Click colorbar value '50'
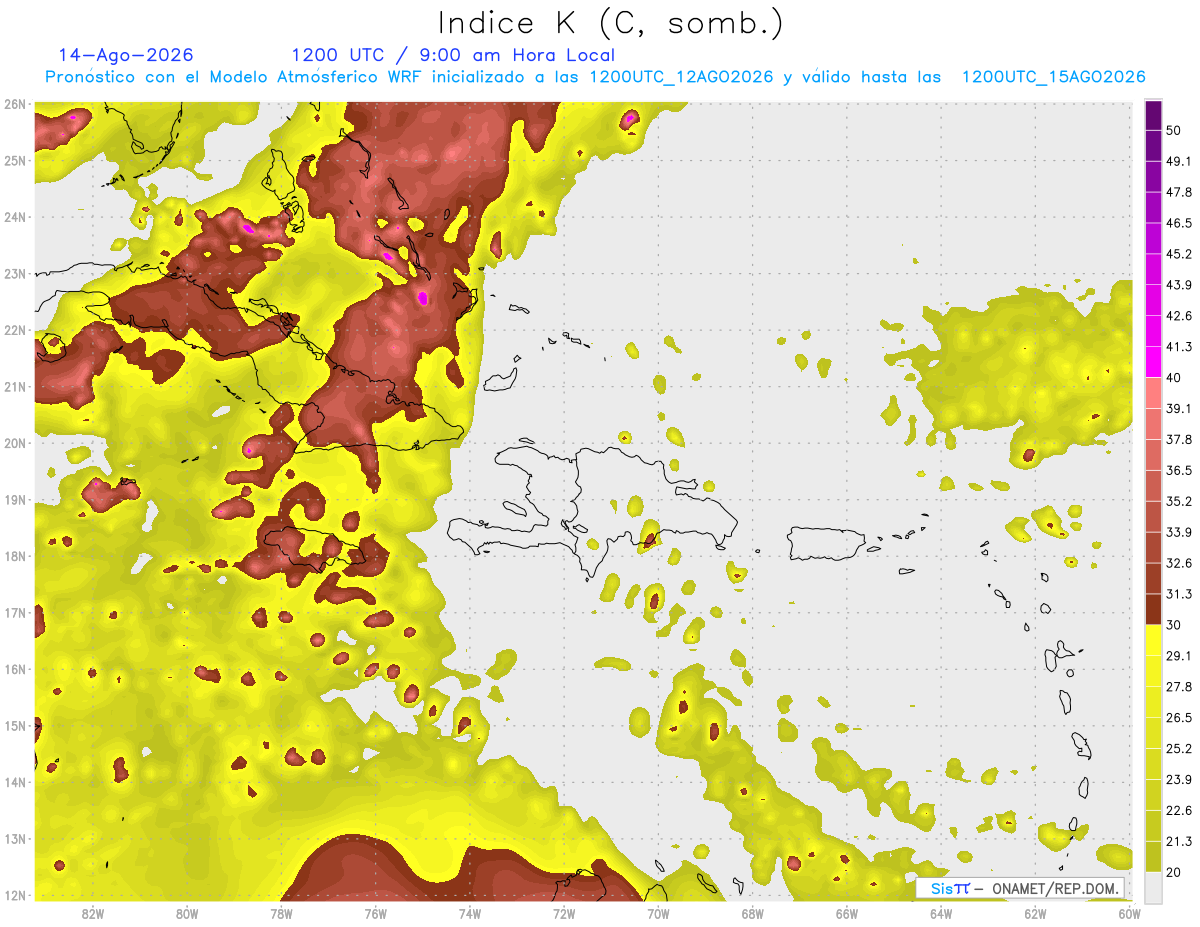The height and width of the screenshot is (927, 1200). pyautogui.click(x=1175, y=131)
